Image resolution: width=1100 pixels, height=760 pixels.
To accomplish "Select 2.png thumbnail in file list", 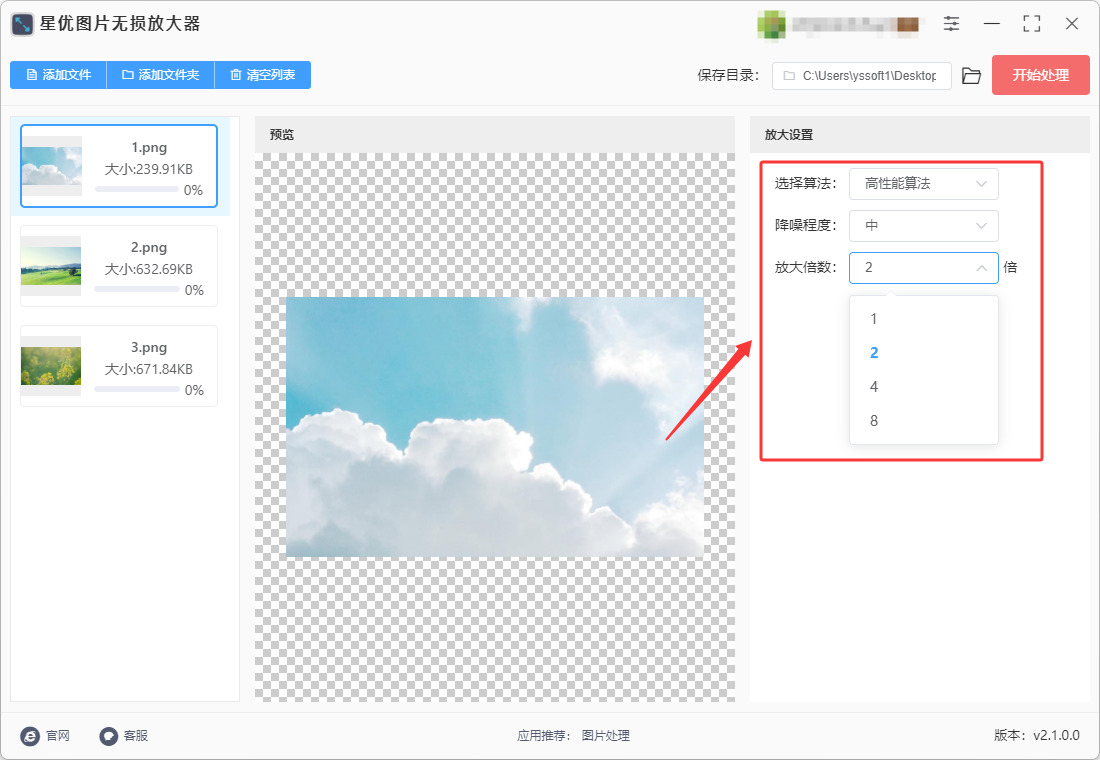I will click(51, 266).
